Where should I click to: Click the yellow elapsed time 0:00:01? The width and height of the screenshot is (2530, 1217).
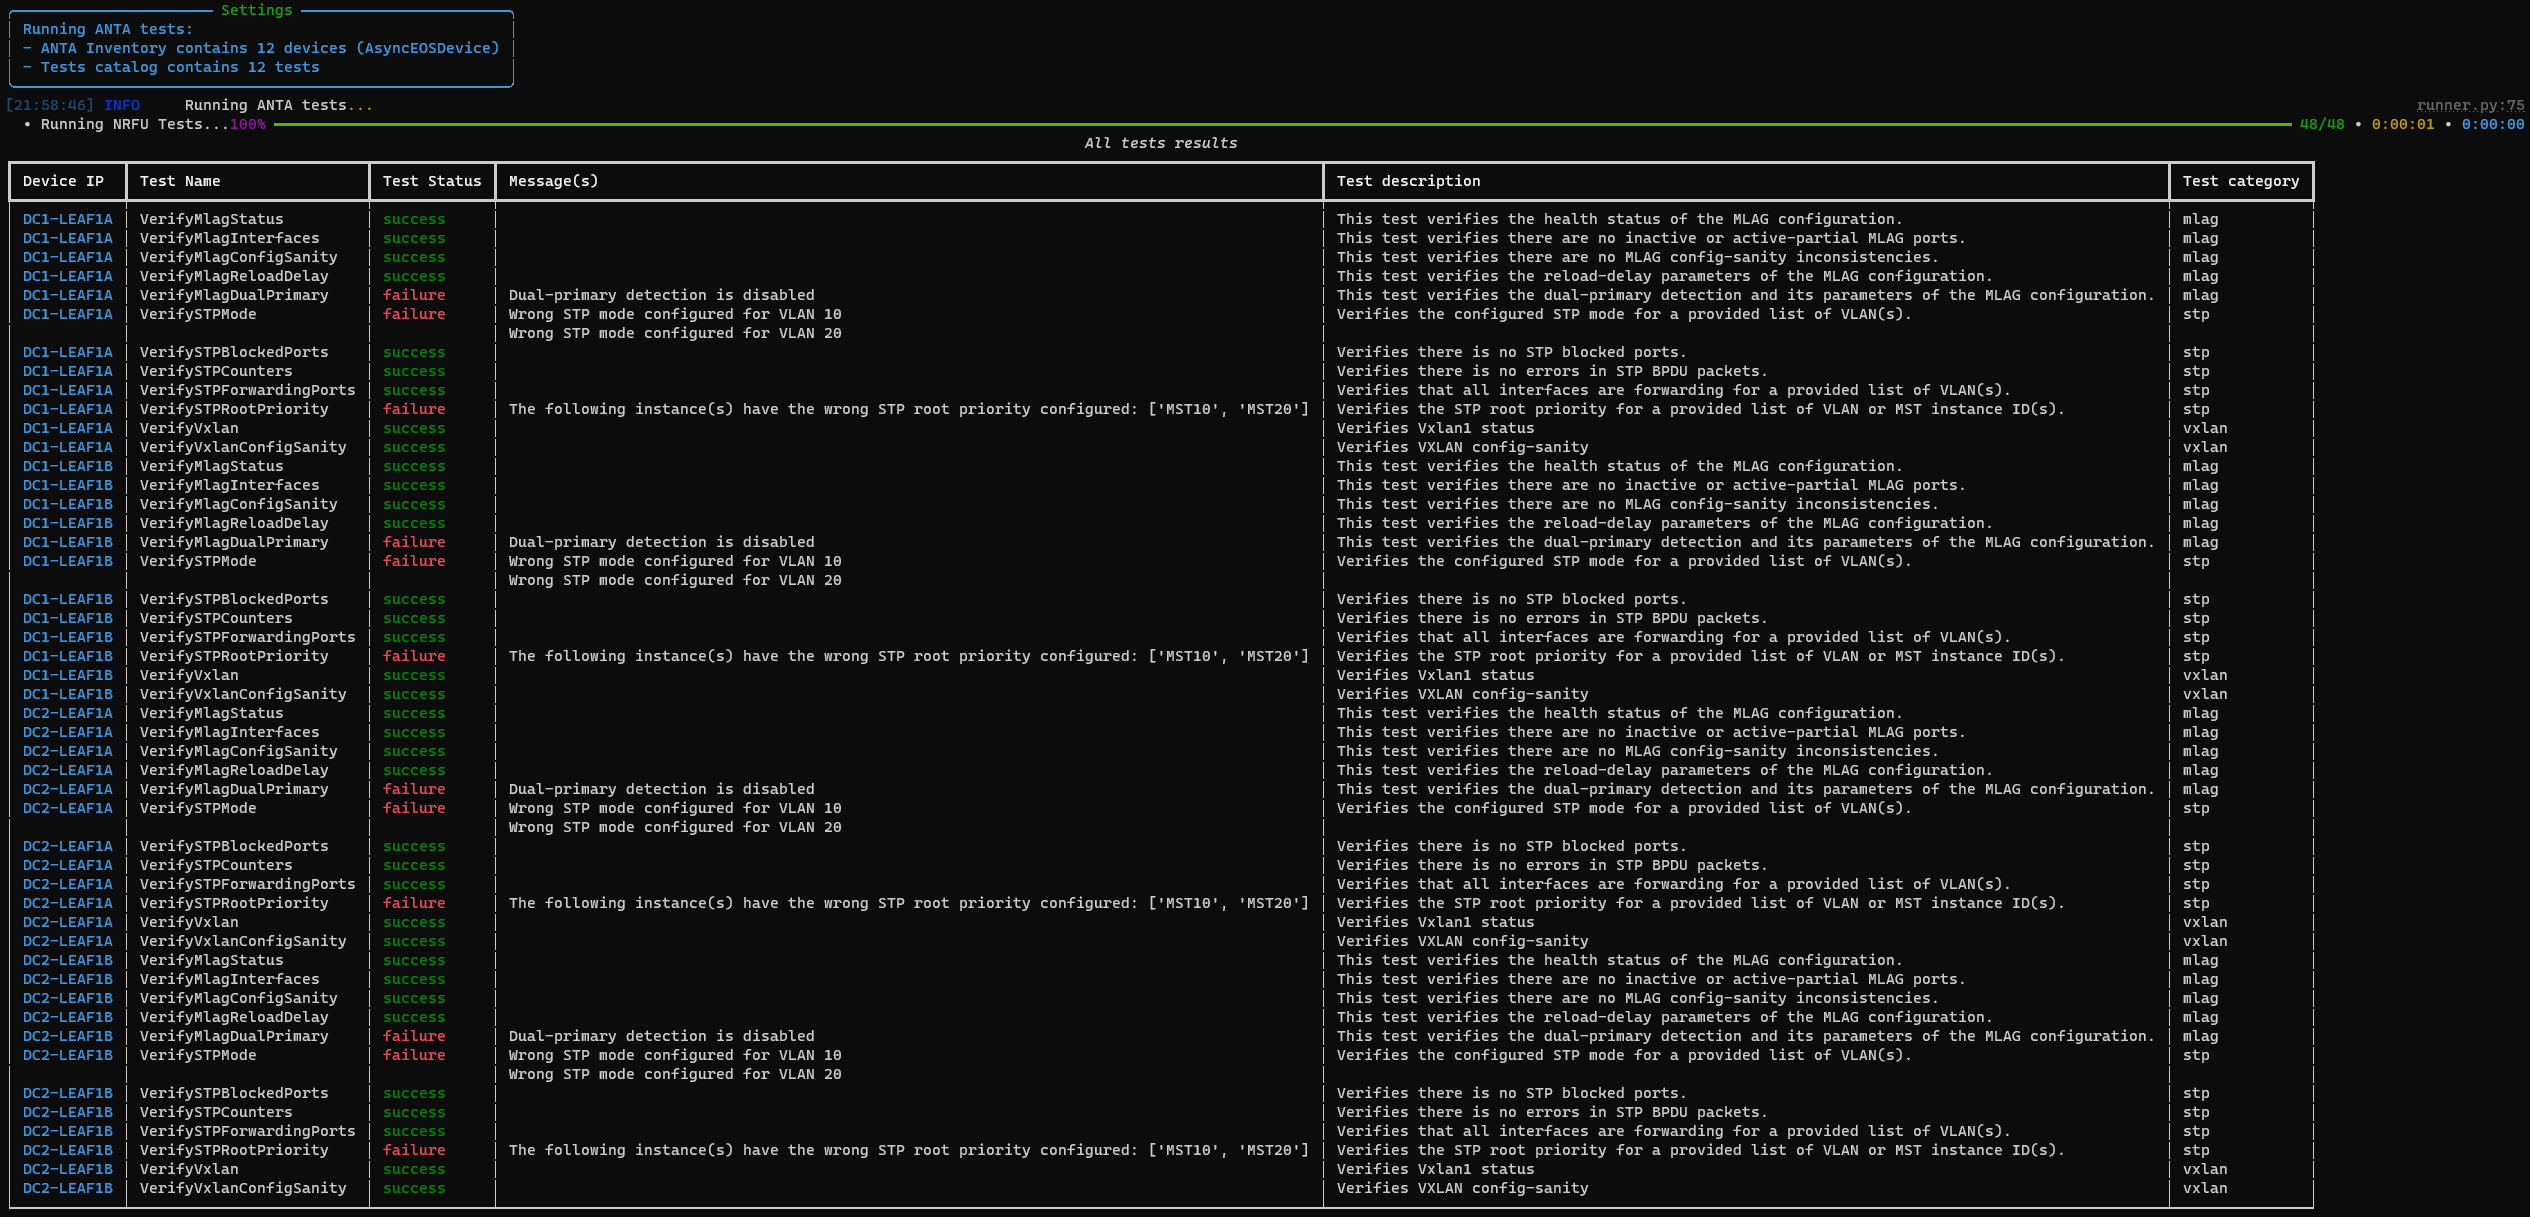pyautogui.click(x=2403, y=124)
